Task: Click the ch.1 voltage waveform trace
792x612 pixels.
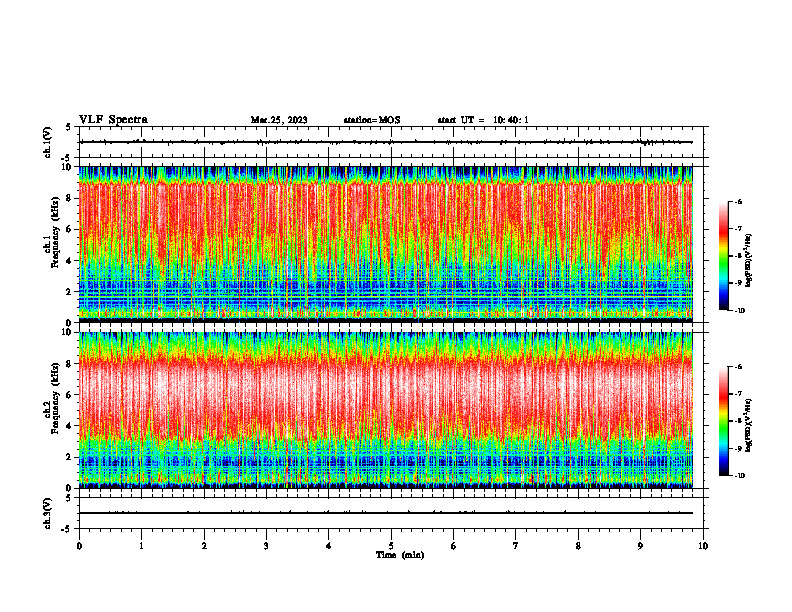Action: tap(386, 142)
